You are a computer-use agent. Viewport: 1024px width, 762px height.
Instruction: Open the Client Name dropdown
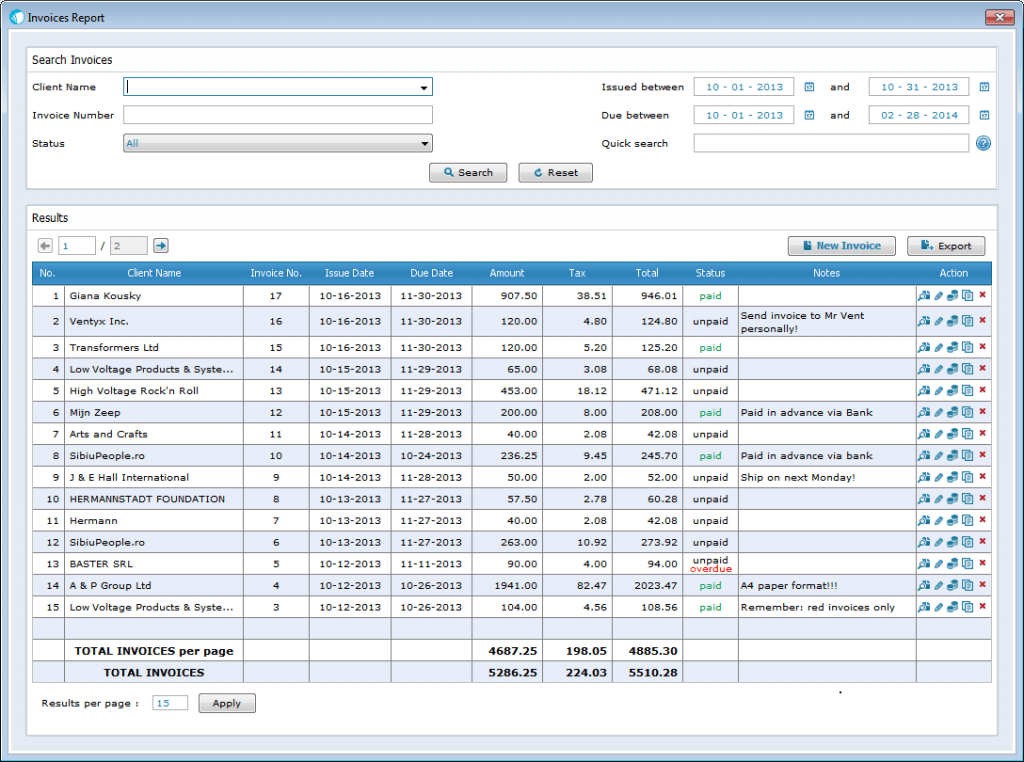pos(426,86)
